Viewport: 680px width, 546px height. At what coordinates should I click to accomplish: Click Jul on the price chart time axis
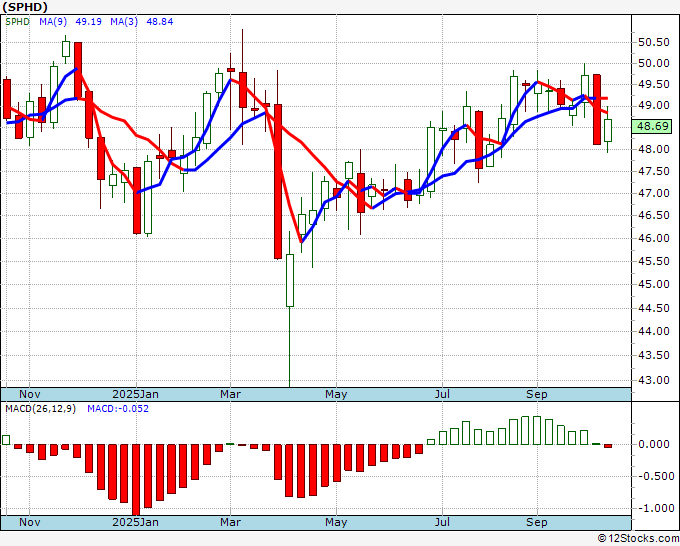(x=442, y=394)
